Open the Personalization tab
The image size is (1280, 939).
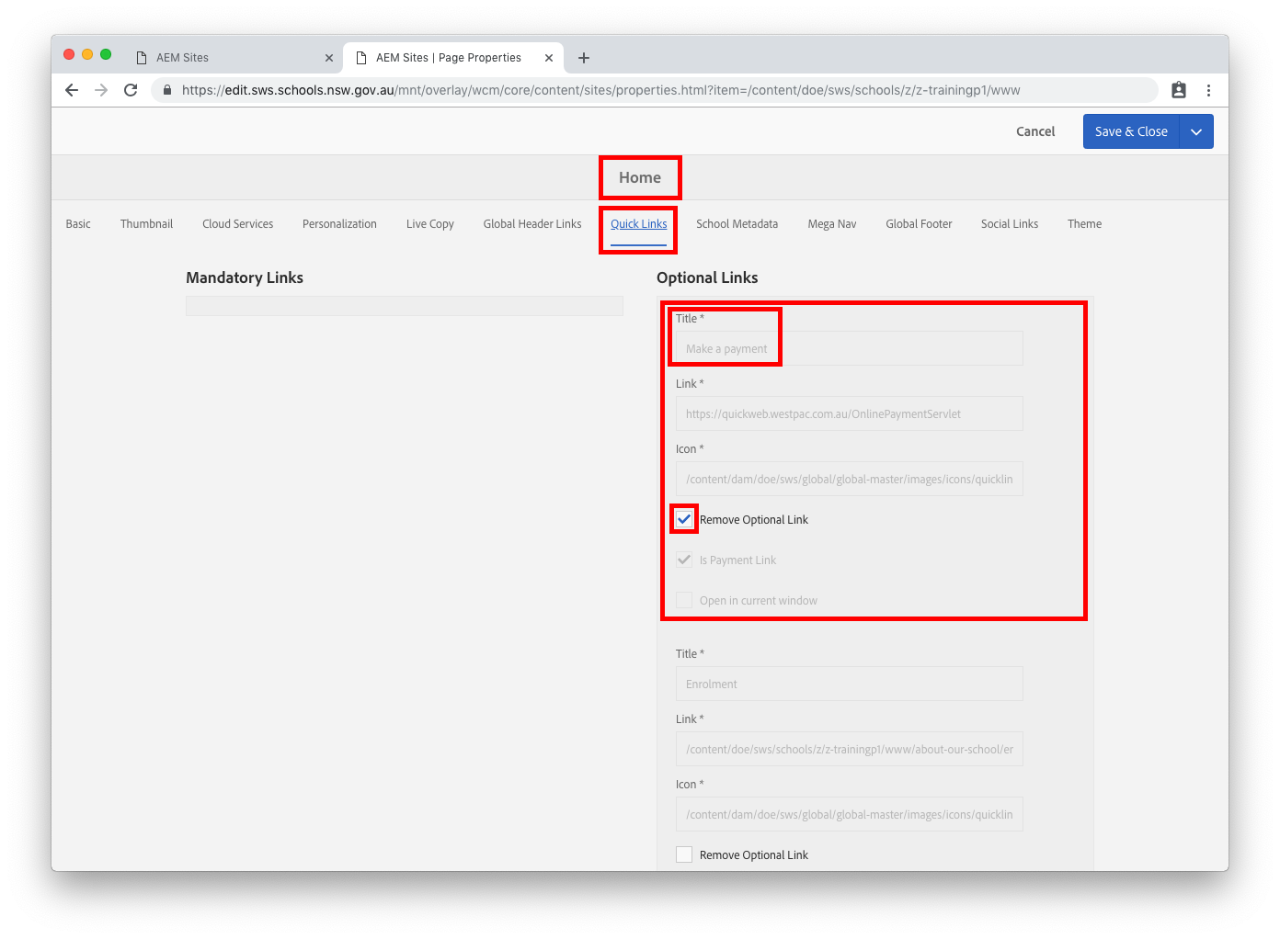point(340,224)
